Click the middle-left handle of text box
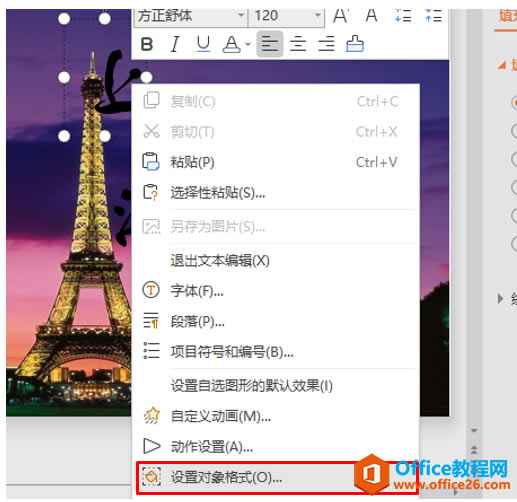This screenshot has width=517, height=502. (x=64, y=77)
